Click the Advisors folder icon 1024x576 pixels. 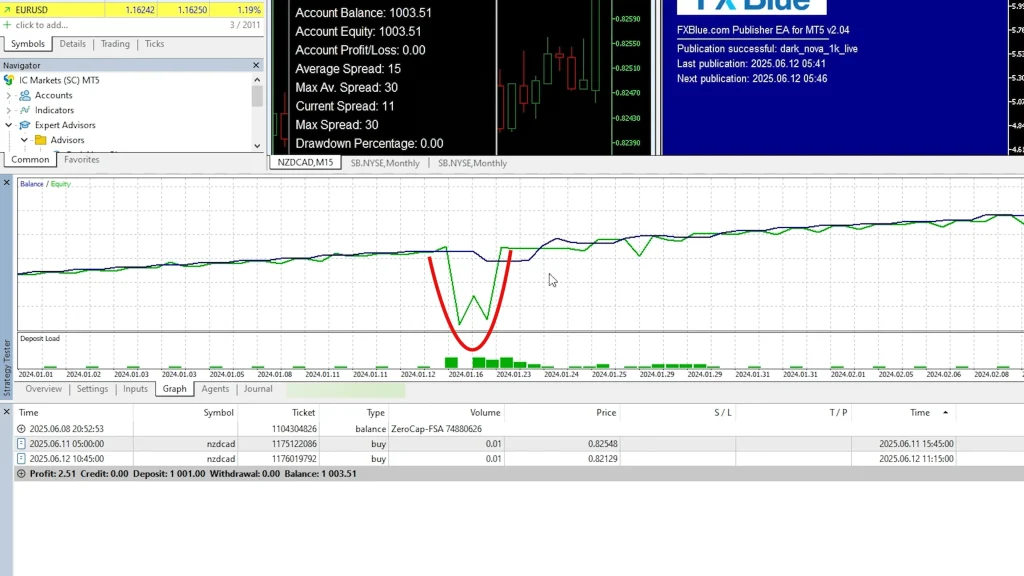pyautogui.click(x=40, y=140)
